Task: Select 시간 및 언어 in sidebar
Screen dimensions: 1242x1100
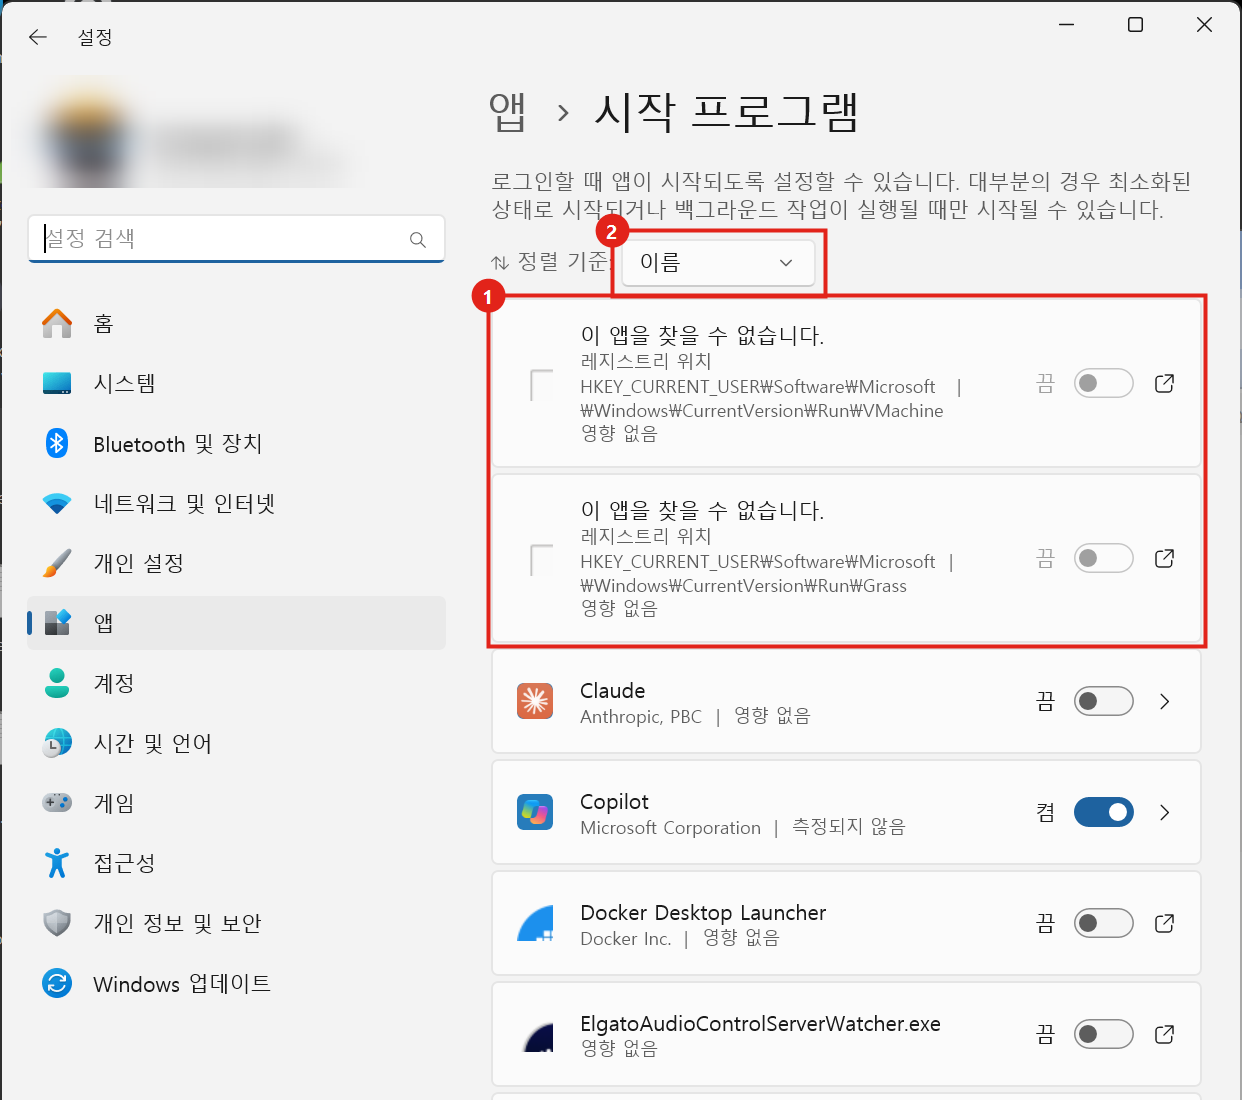Action: (236, 743)
